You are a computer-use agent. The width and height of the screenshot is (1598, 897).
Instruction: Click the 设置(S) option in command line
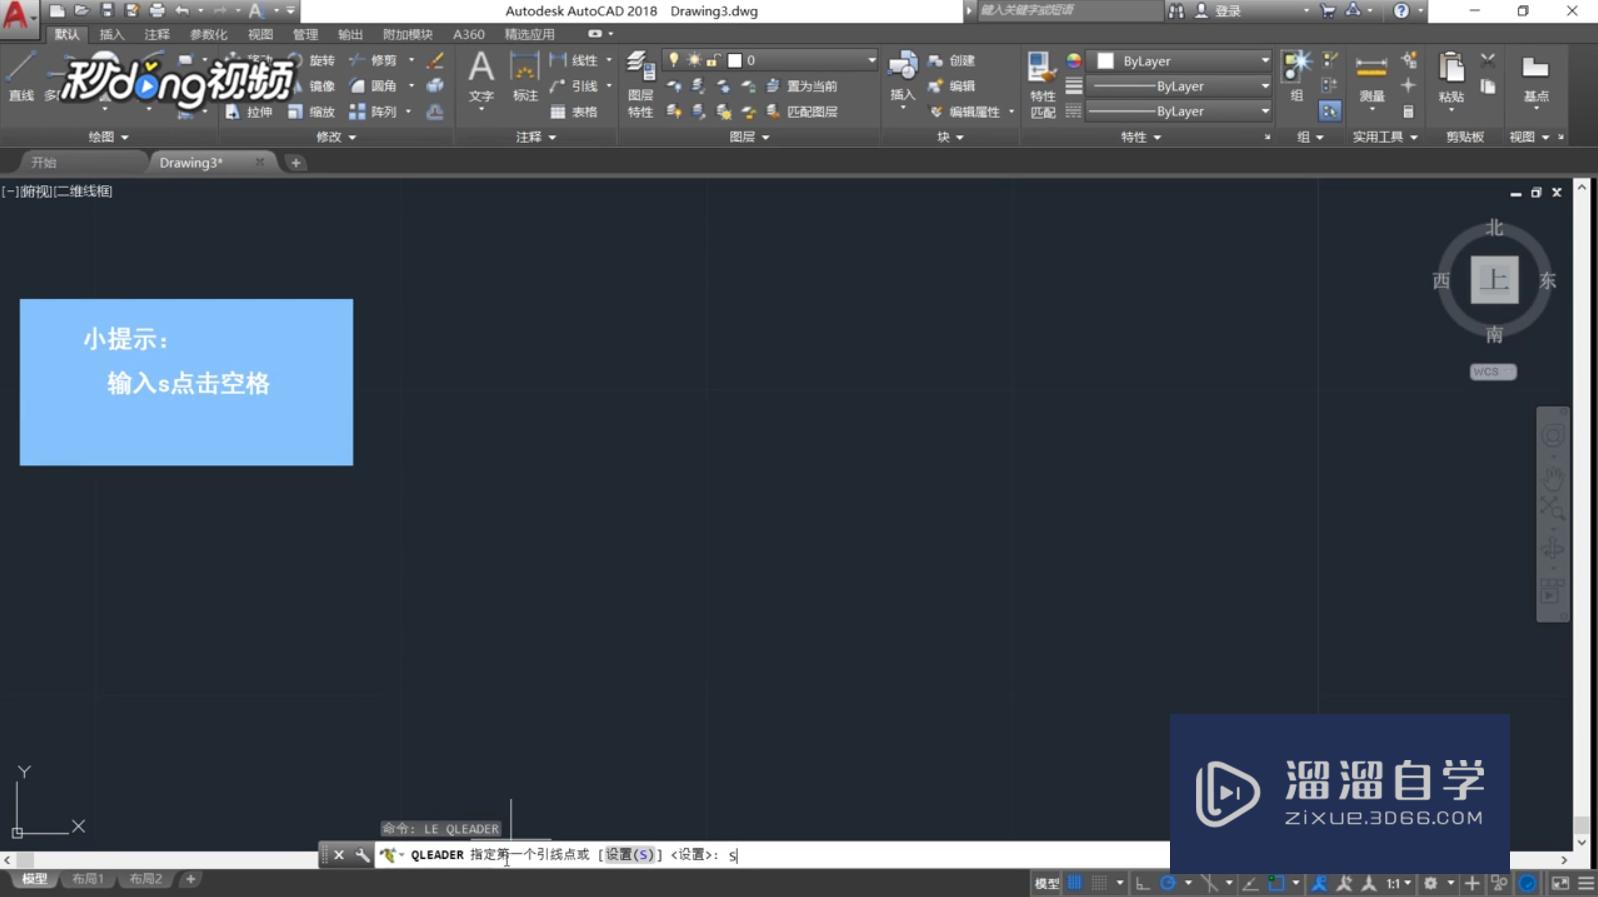click(630, 855)
